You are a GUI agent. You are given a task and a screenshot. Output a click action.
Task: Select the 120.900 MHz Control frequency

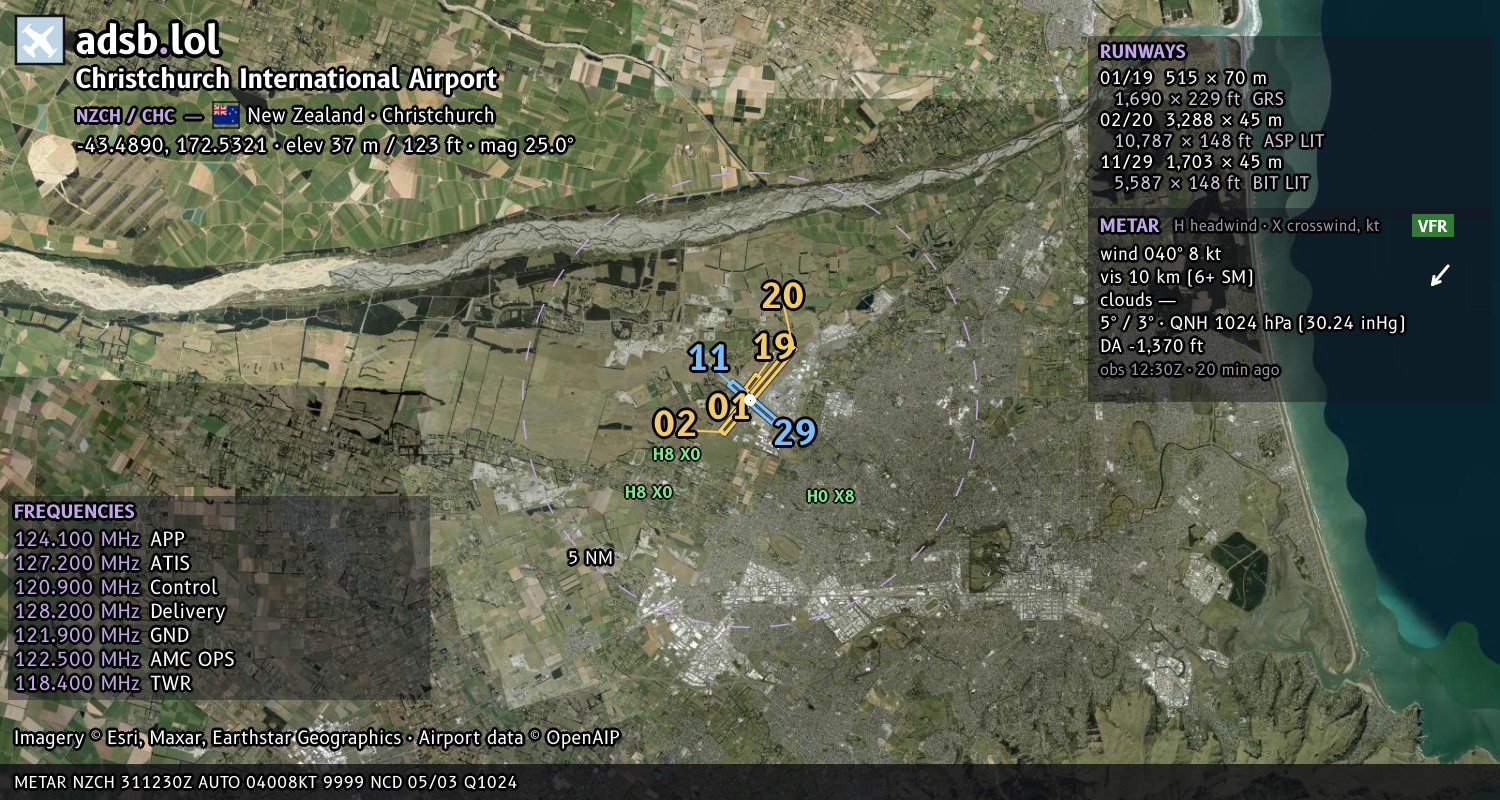click(x=116, y=588)
